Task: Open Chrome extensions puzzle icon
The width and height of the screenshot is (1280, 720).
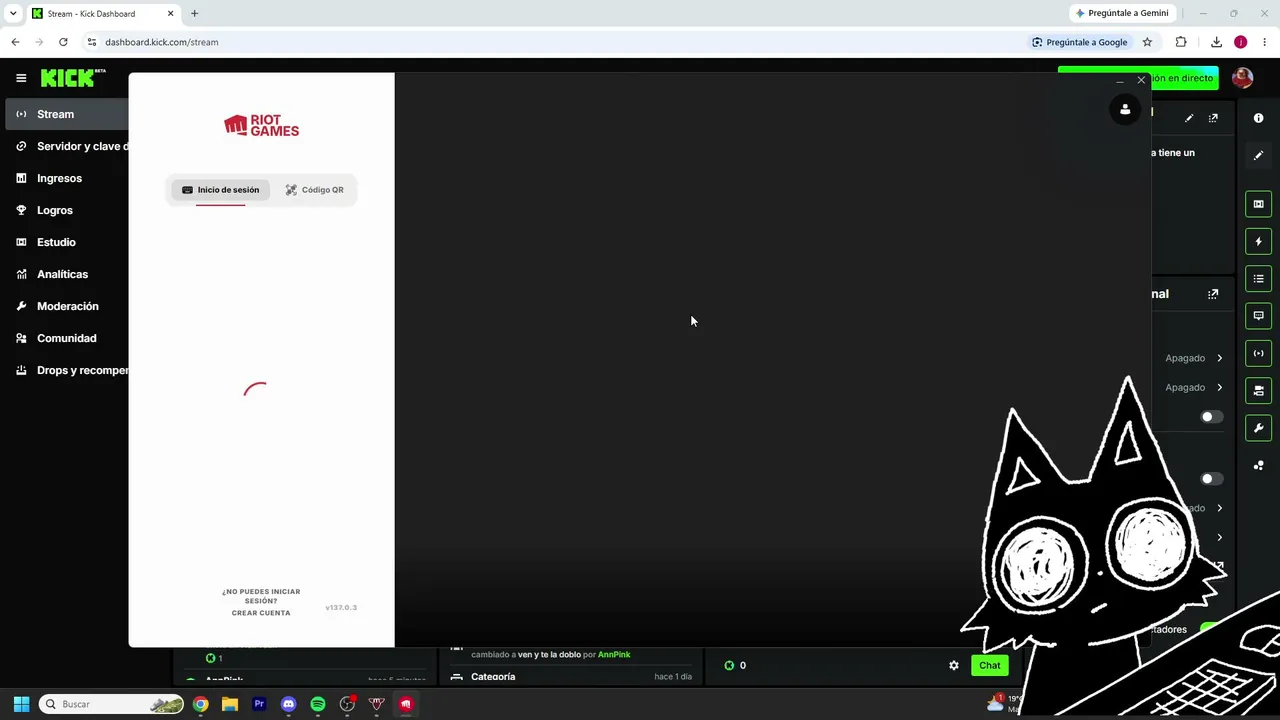Action: pos(1181,42)
